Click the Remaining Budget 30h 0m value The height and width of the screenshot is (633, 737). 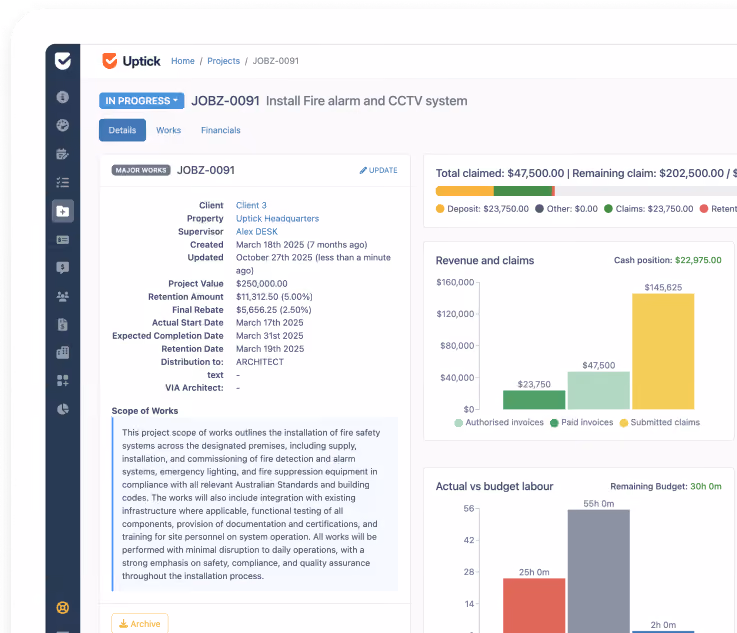click(706, 486)
